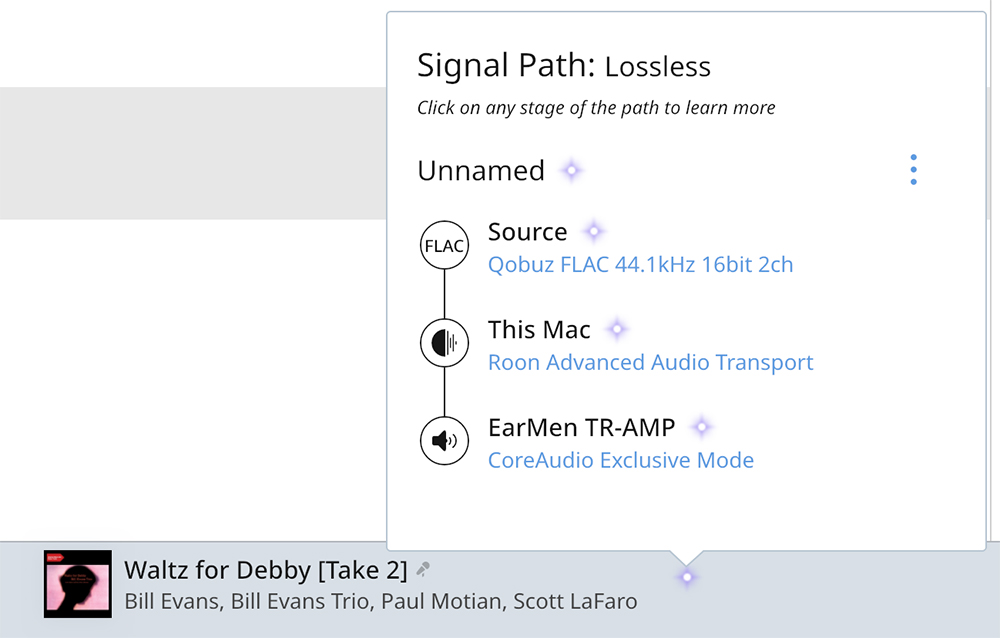Click the Waltz for Debby [Take 2] title
The height and width of the screenshot is (638, 1000).
point(265,570)
